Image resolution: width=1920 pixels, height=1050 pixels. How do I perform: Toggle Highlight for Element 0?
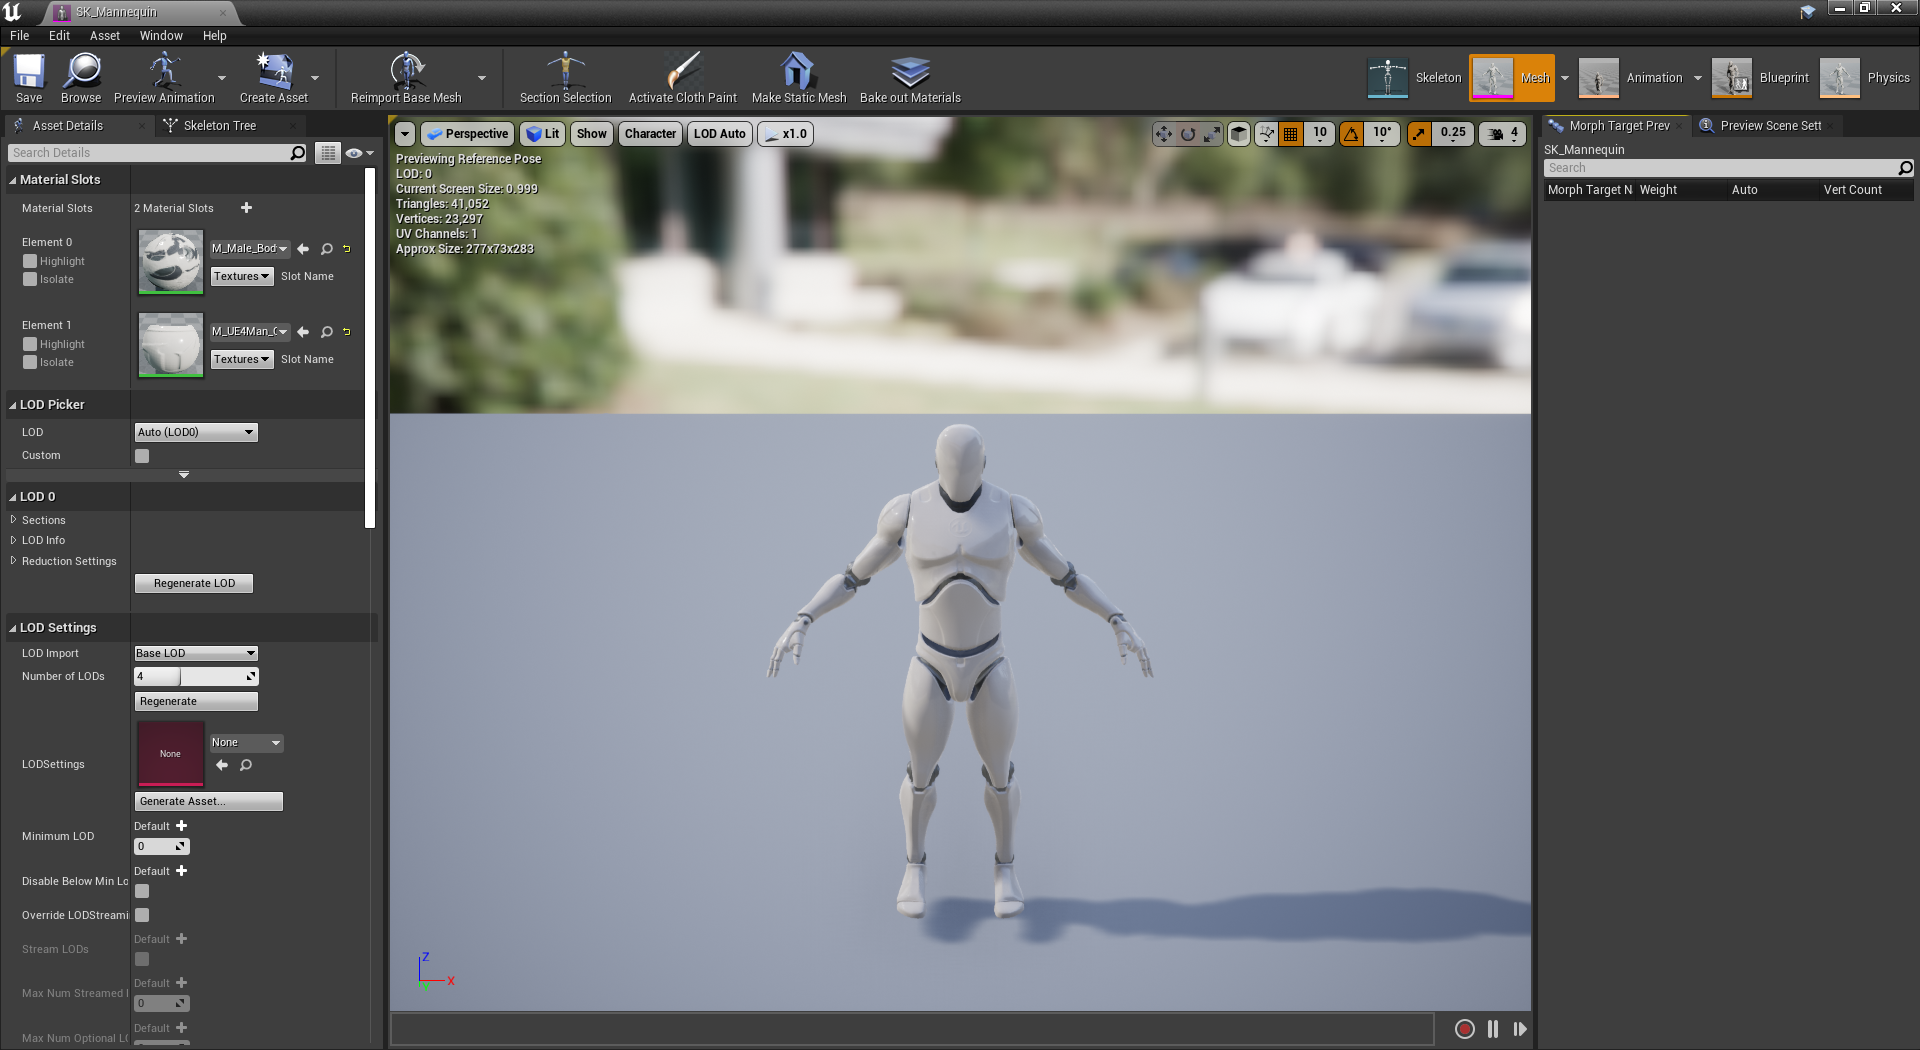pos(30,262)
